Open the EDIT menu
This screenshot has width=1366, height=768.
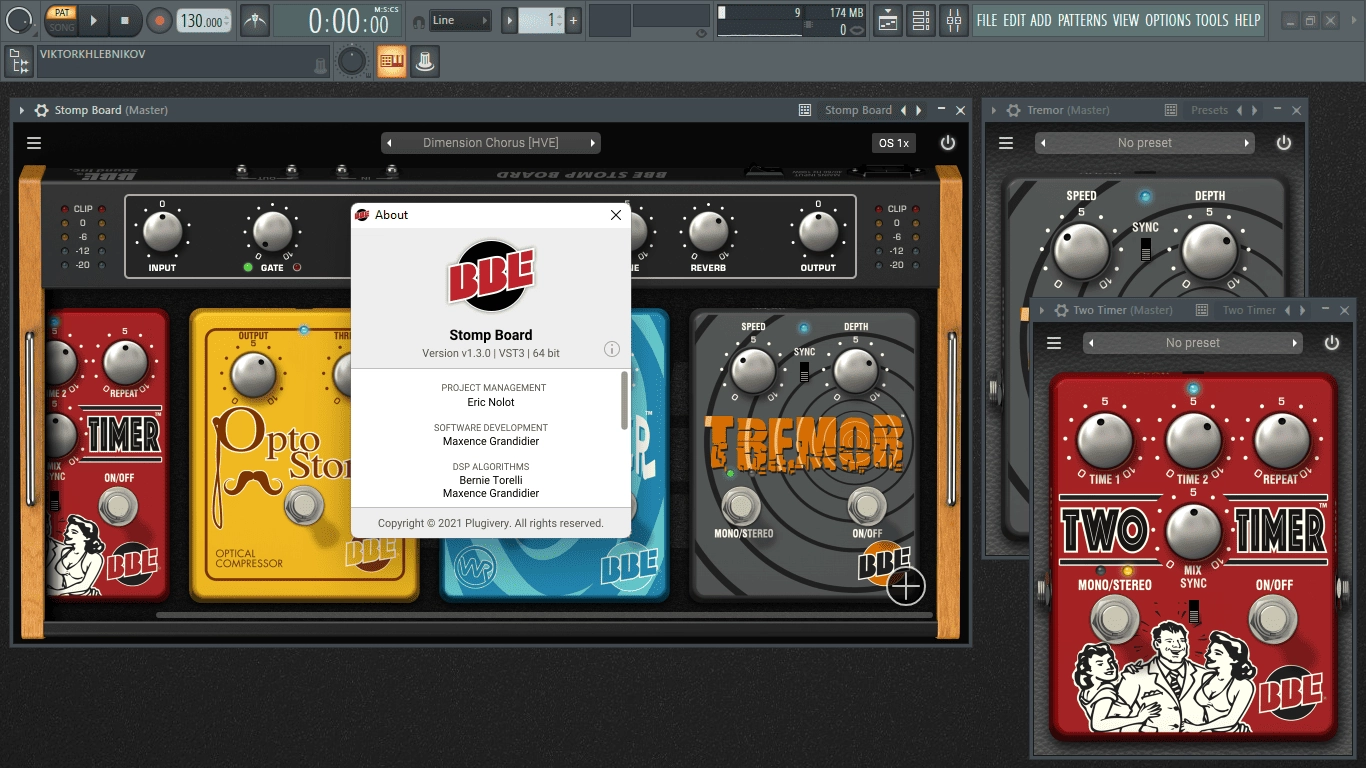click(x=1014, y=20)
